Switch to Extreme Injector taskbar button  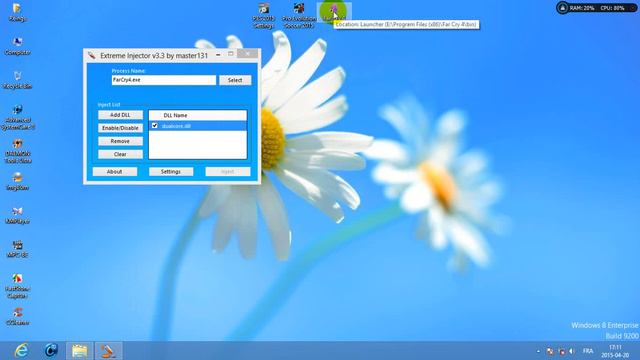click(109, 351)
